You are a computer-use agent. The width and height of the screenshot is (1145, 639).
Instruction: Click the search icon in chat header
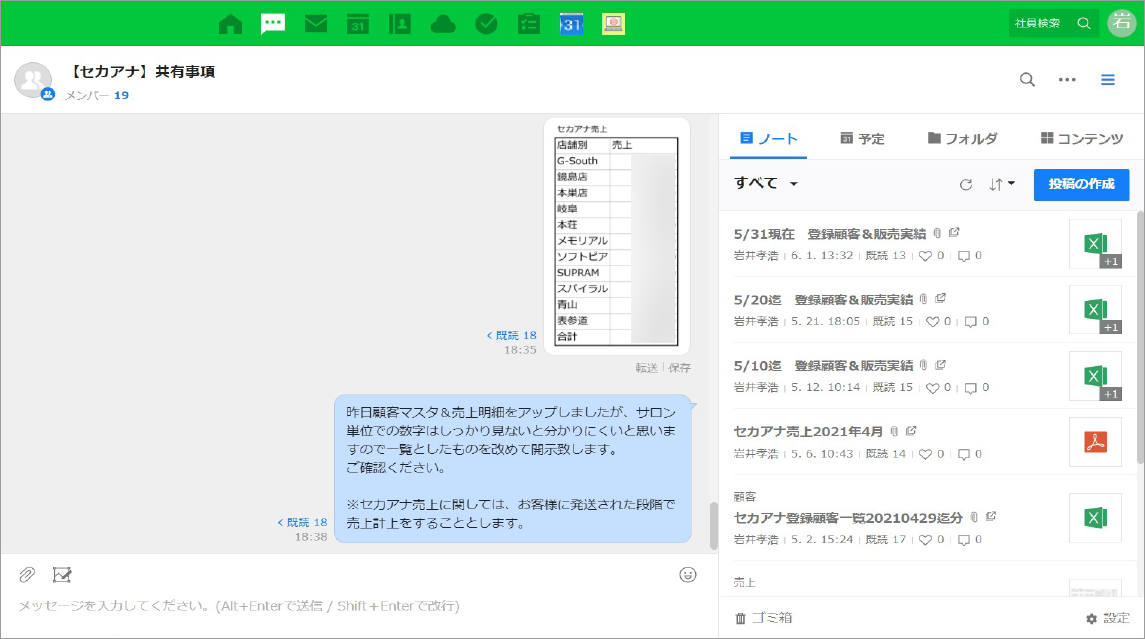pyautogui.click(x=1027, y=80)
